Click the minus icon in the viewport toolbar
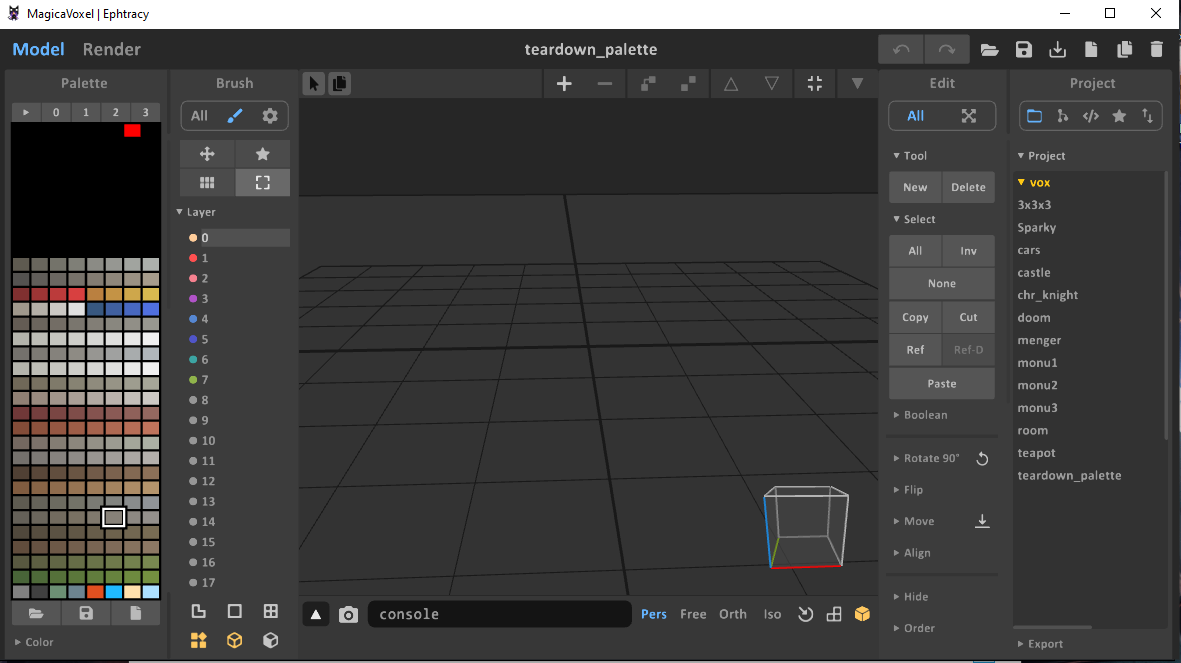Screen dimensions: 1181x663 (x=605, y=84)
